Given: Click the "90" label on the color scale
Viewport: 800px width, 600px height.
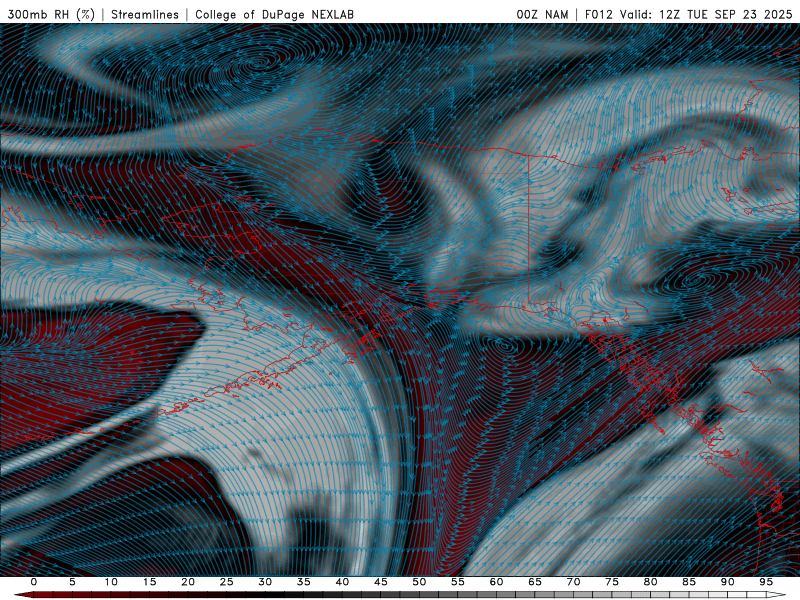Looking at the screenshot, I should (728, 582).
